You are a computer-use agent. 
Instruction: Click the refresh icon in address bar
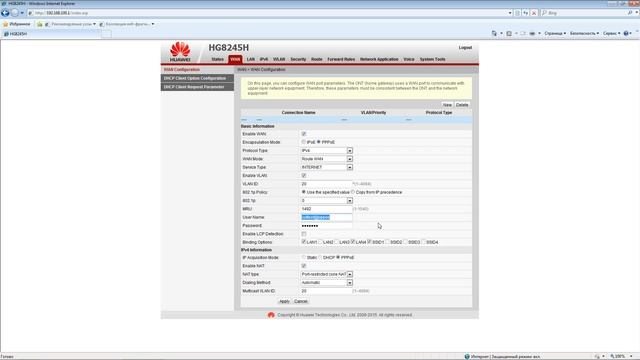pyautogui.click(x=526, y=13)
